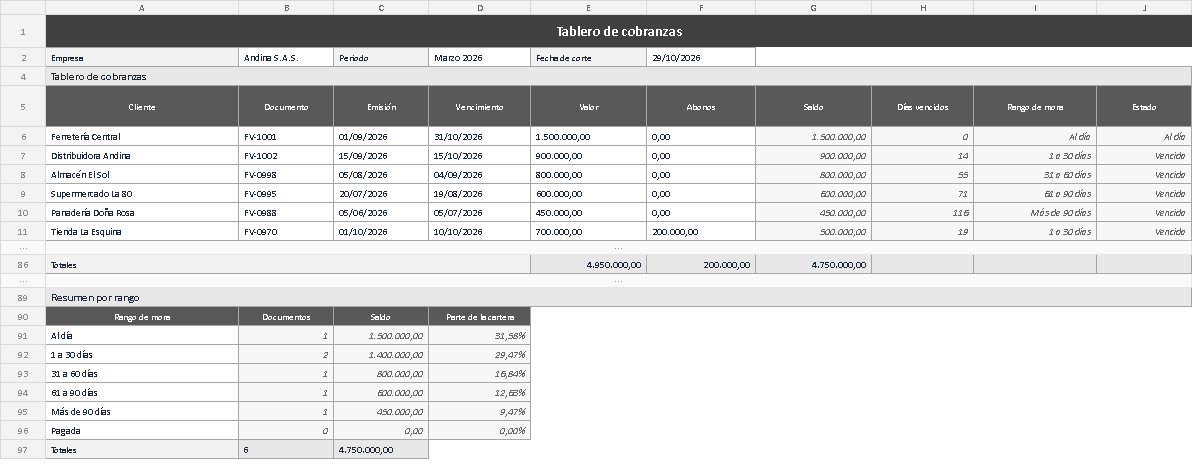Image resolution: width=1204 pixels, height=471 pixels.
Task: Click the 'Emisión' column heading
Action: pos(381,106)
